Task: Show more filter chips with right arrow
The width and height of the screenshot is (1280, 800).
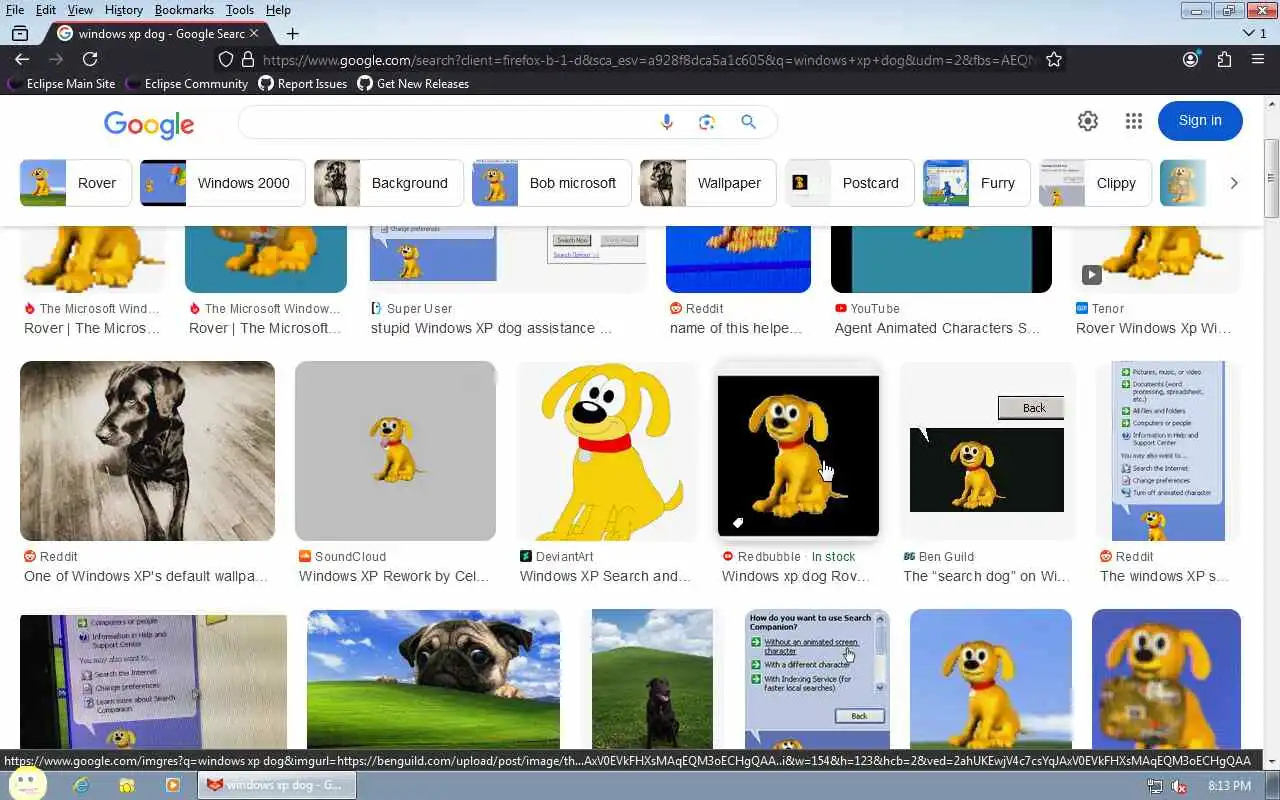Action: [1234, 183]
